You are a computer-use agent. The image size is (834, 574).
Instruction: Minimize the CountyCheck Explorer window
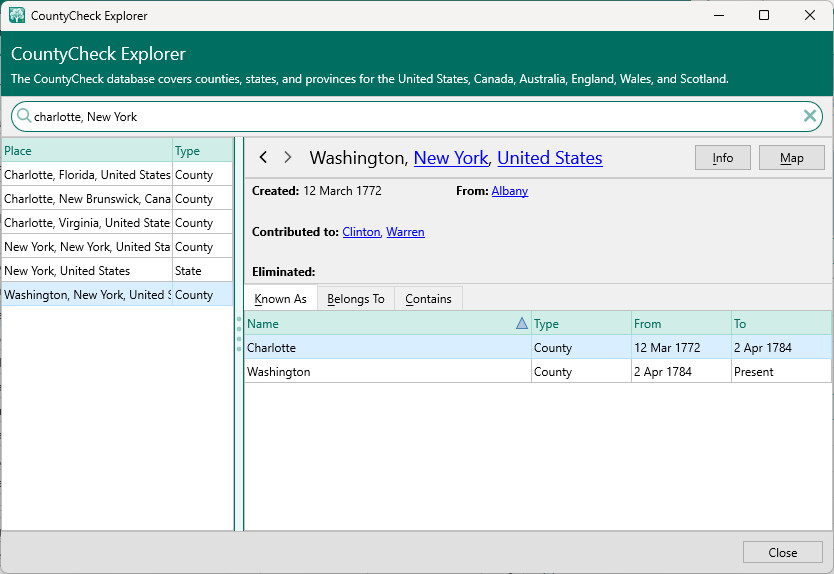(719, 15)
